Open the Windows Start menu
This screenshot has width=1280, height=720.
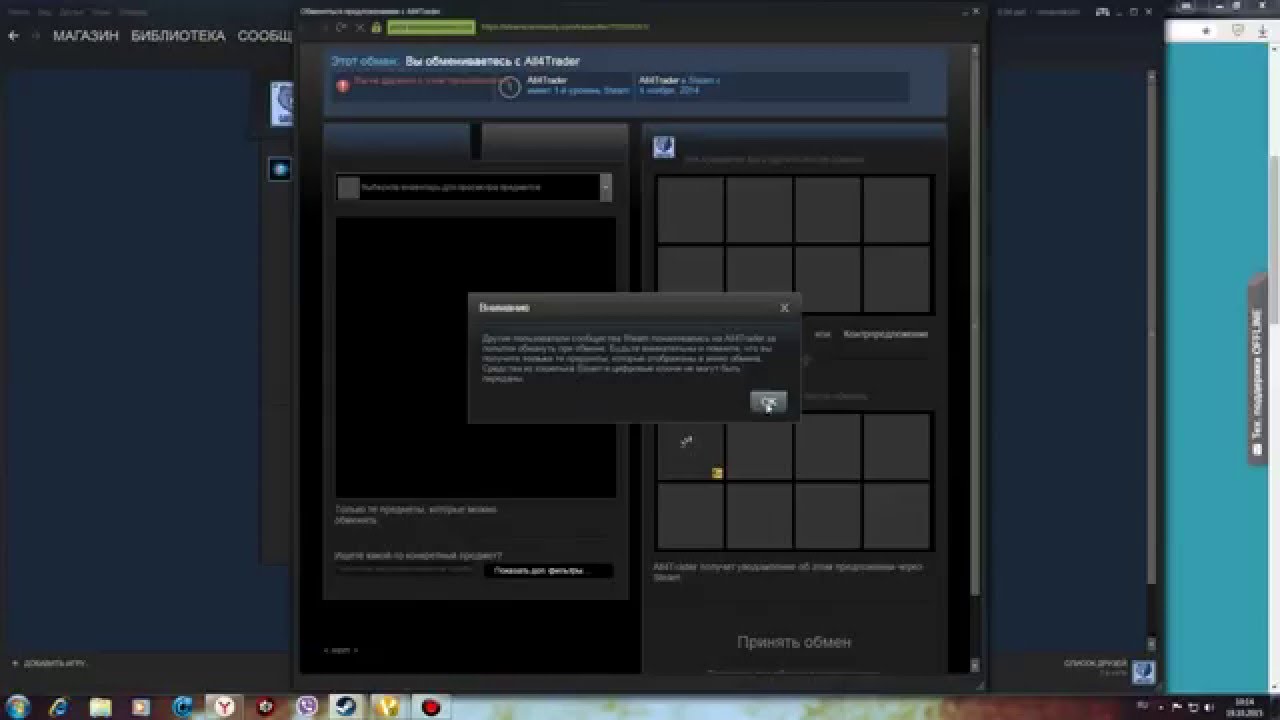(18, 706)
